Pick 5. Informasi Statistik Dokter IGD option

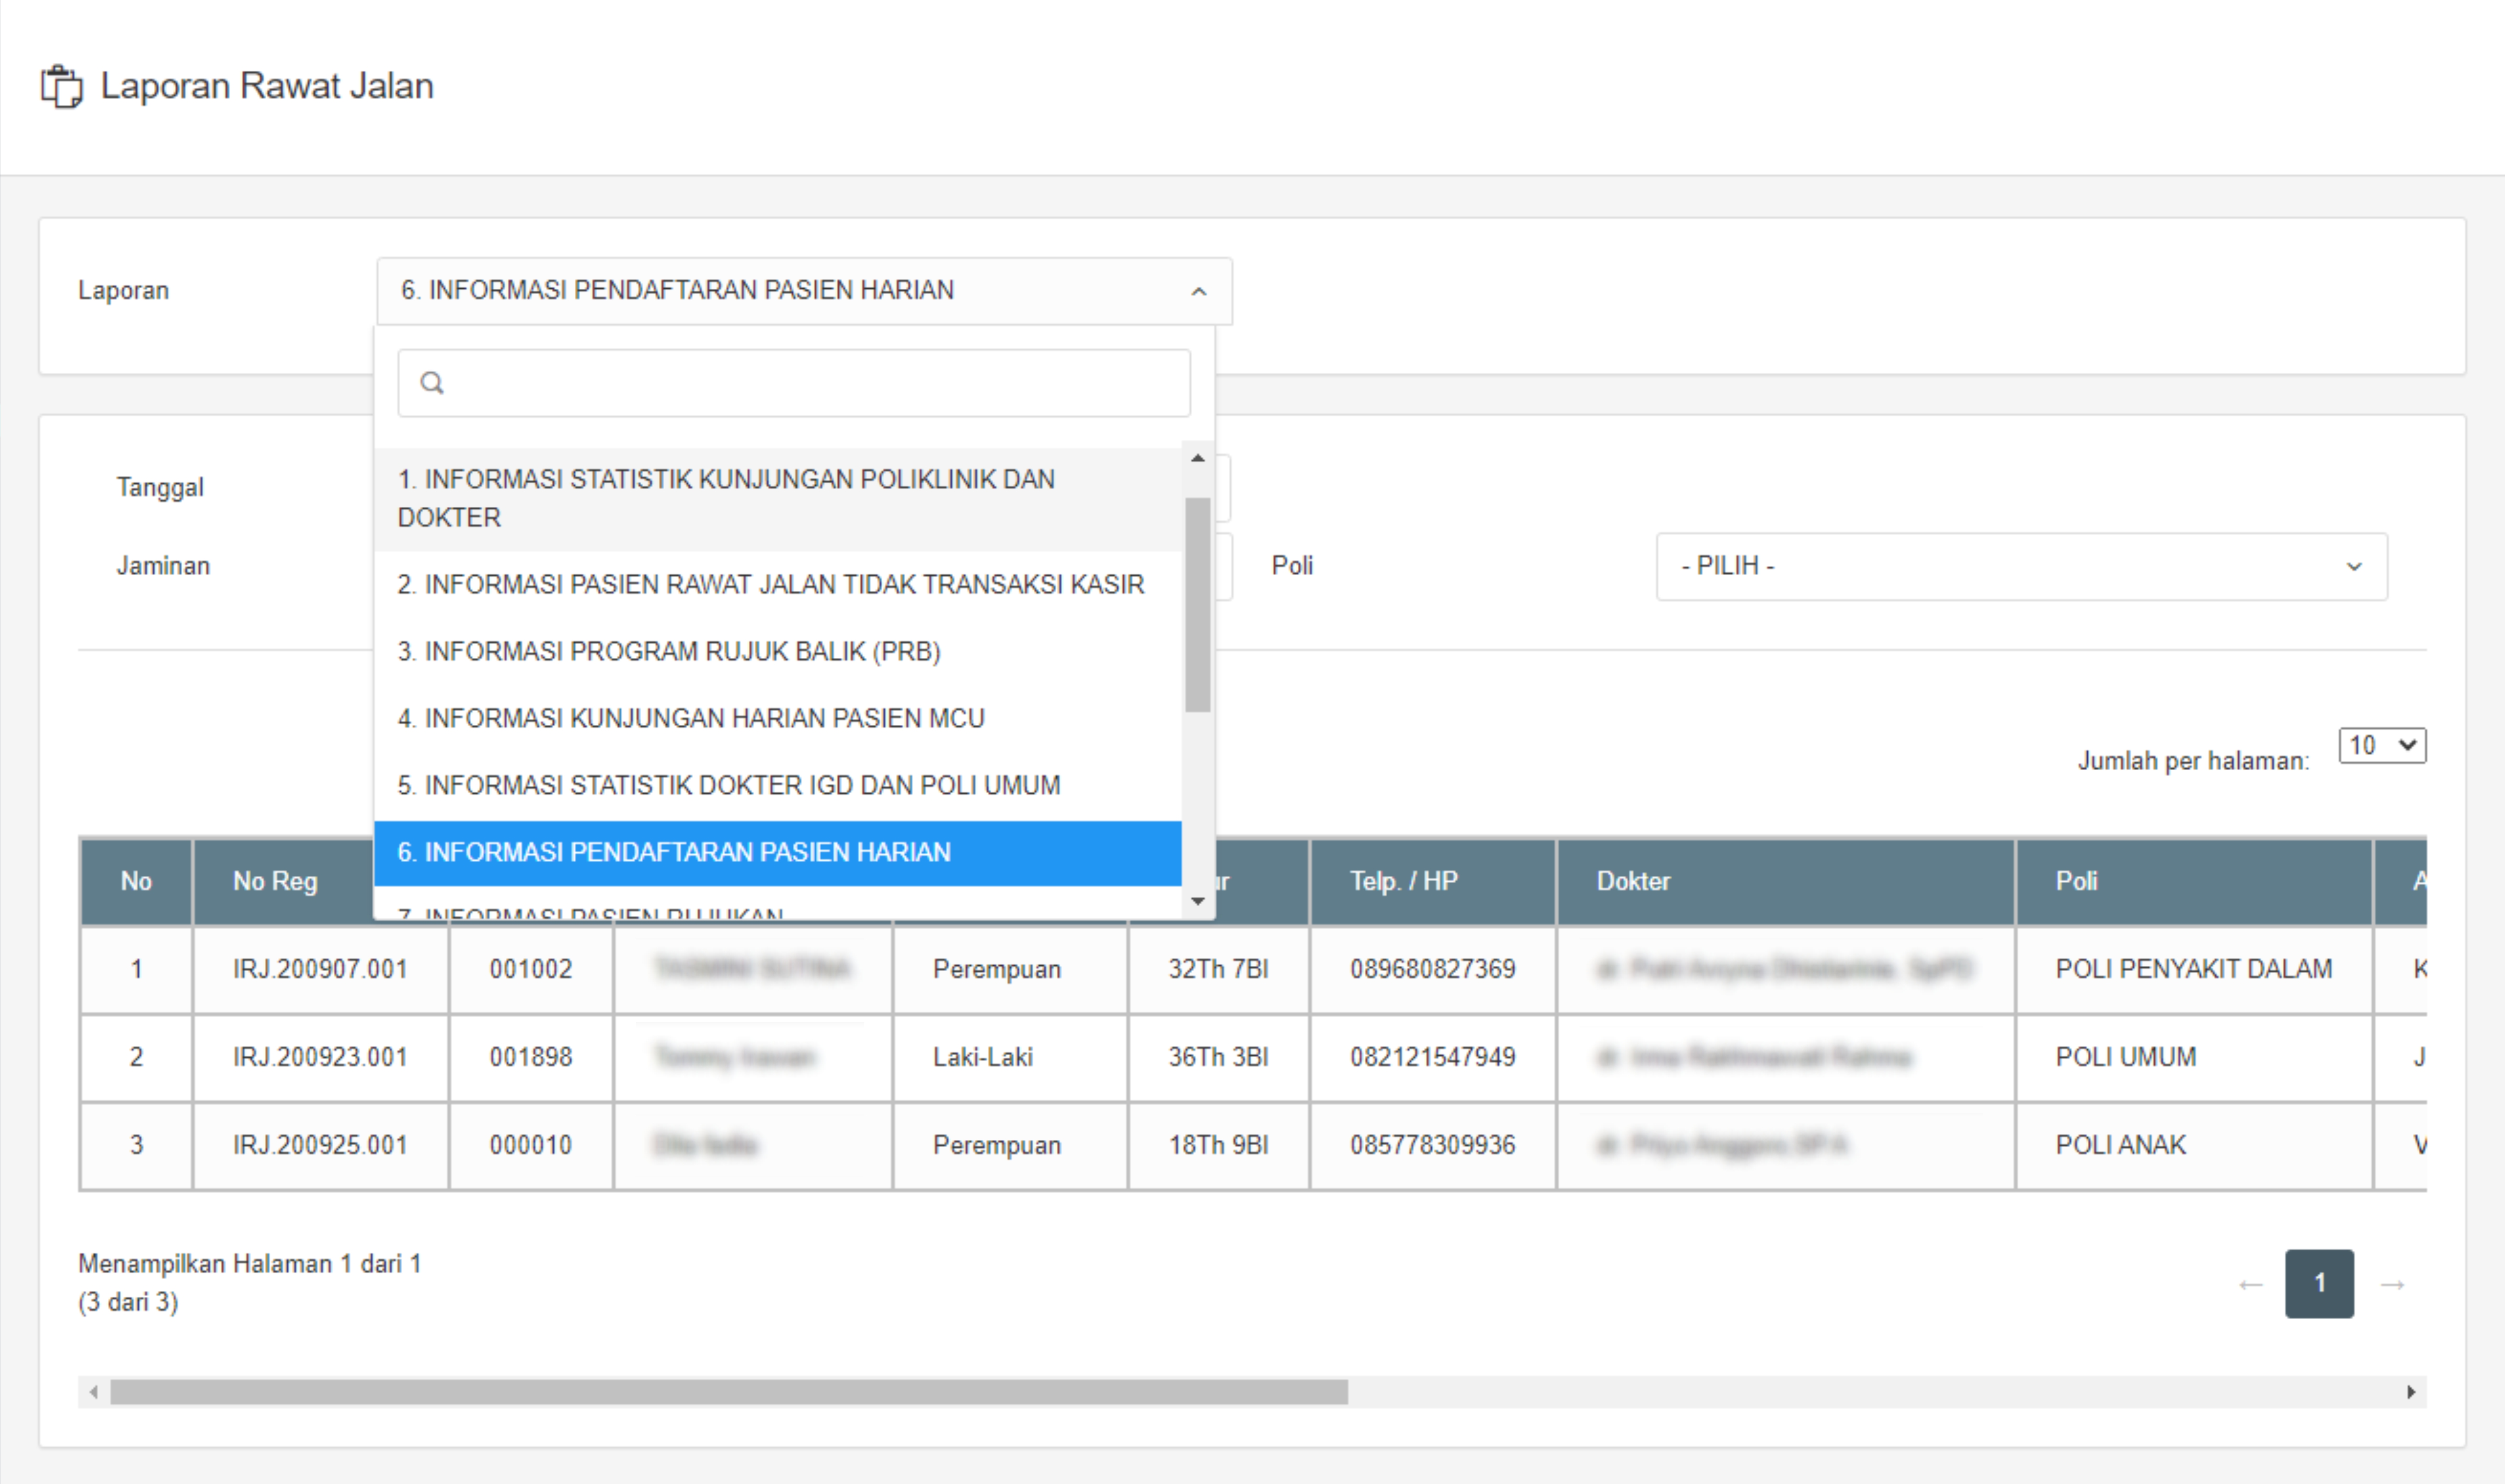(728, 785)
